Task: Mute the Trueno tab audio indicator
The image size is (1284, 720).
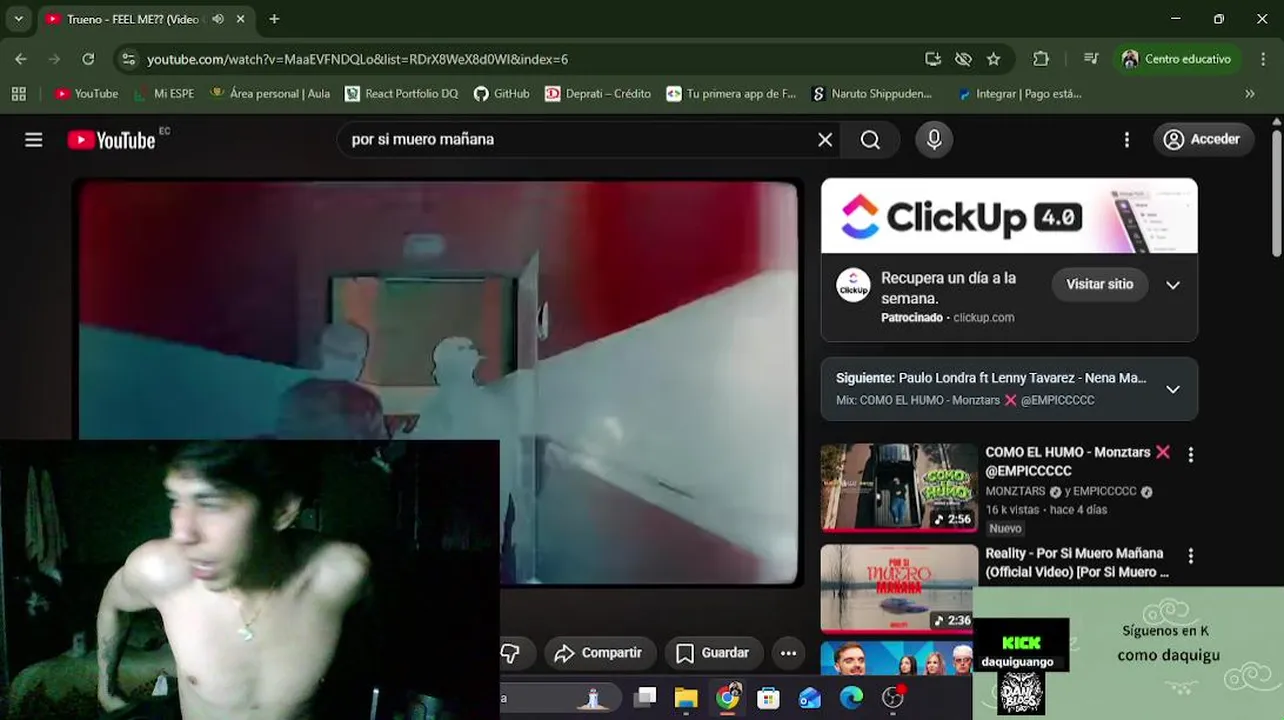Action: coord(218,19)
